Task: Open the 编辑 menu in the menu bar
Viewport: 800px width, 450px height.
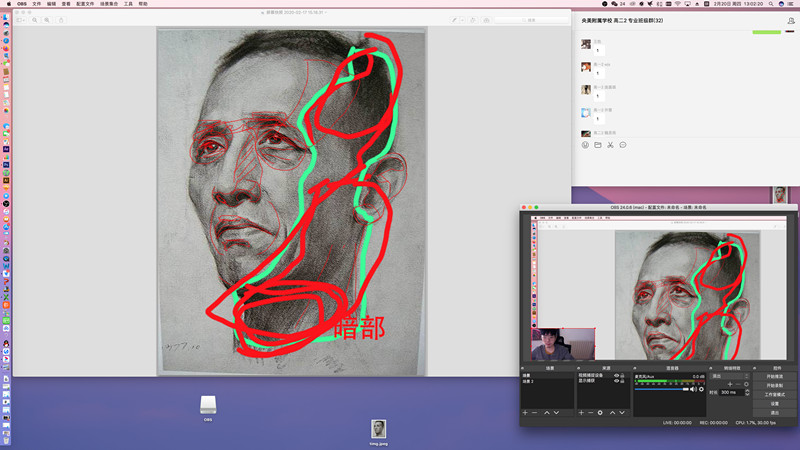Action: pyautogui.click(x=52, y=4)
